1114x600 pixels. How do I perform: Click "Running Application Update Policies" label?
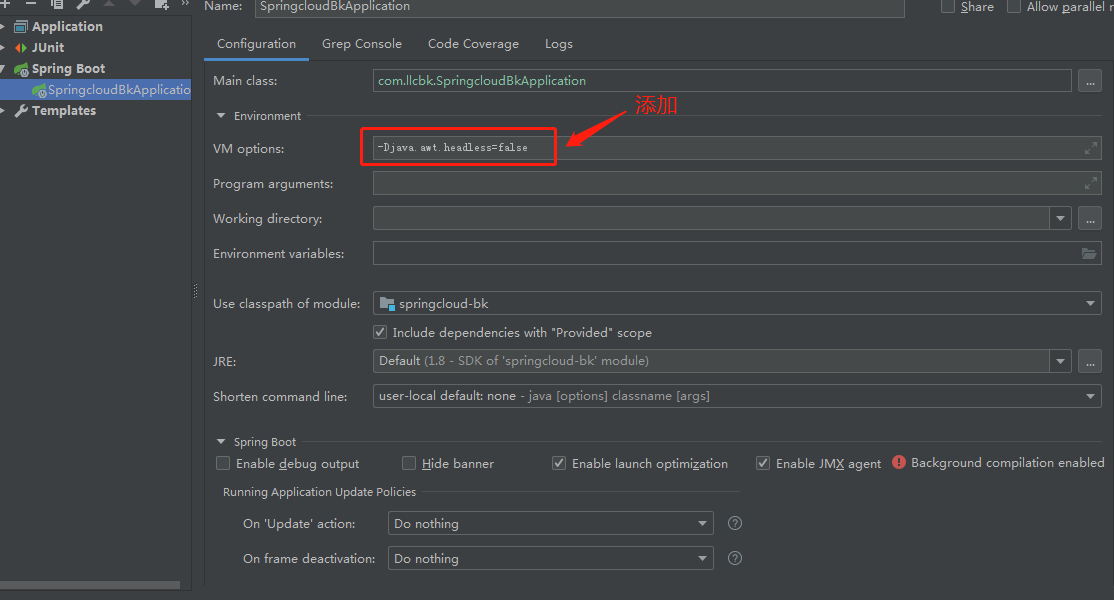[319, 492]
